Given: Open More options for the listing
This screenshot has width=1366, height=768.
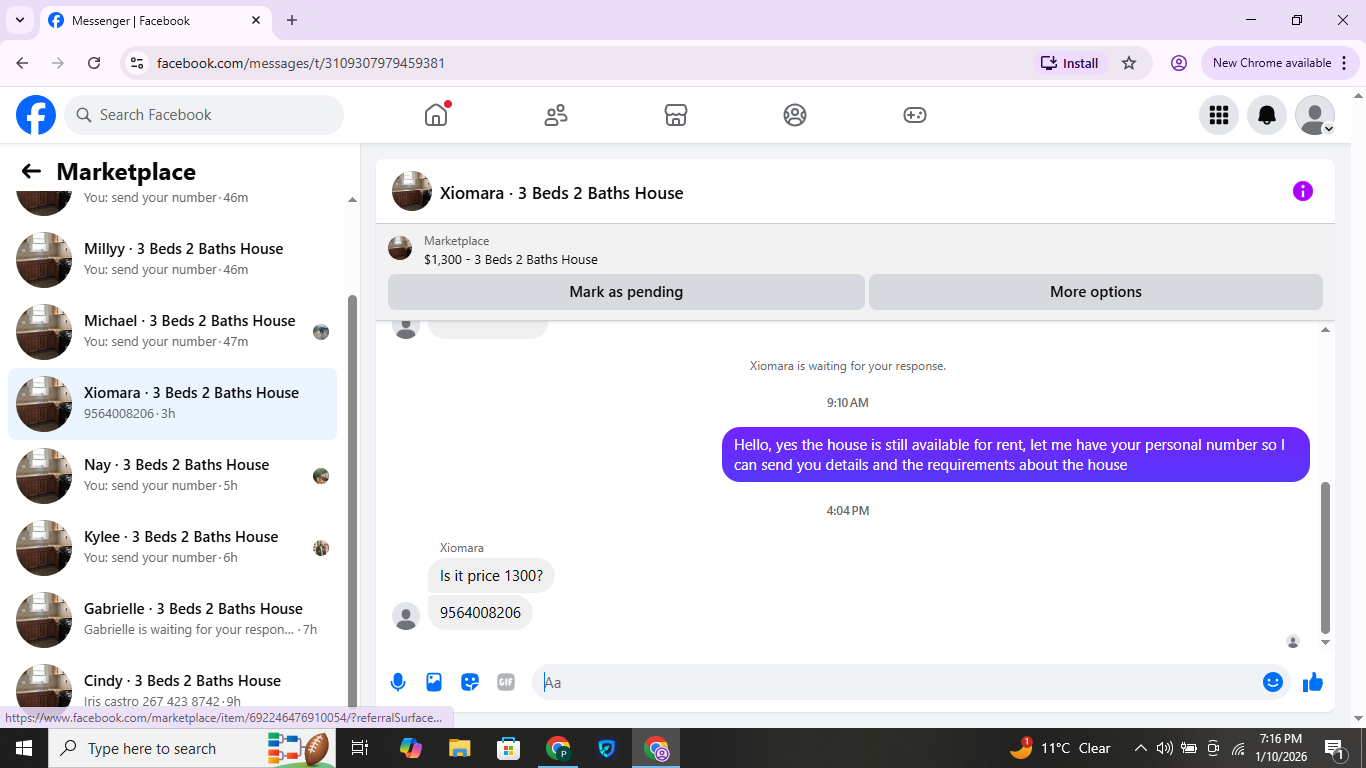Looking at the screenshot, I should tap(1096, 292).
